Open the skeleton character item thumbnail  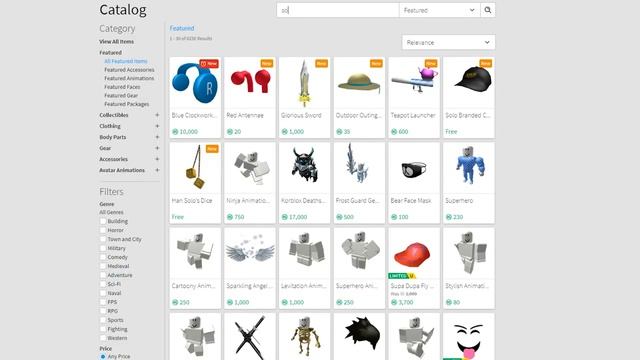tap(304, 337)
